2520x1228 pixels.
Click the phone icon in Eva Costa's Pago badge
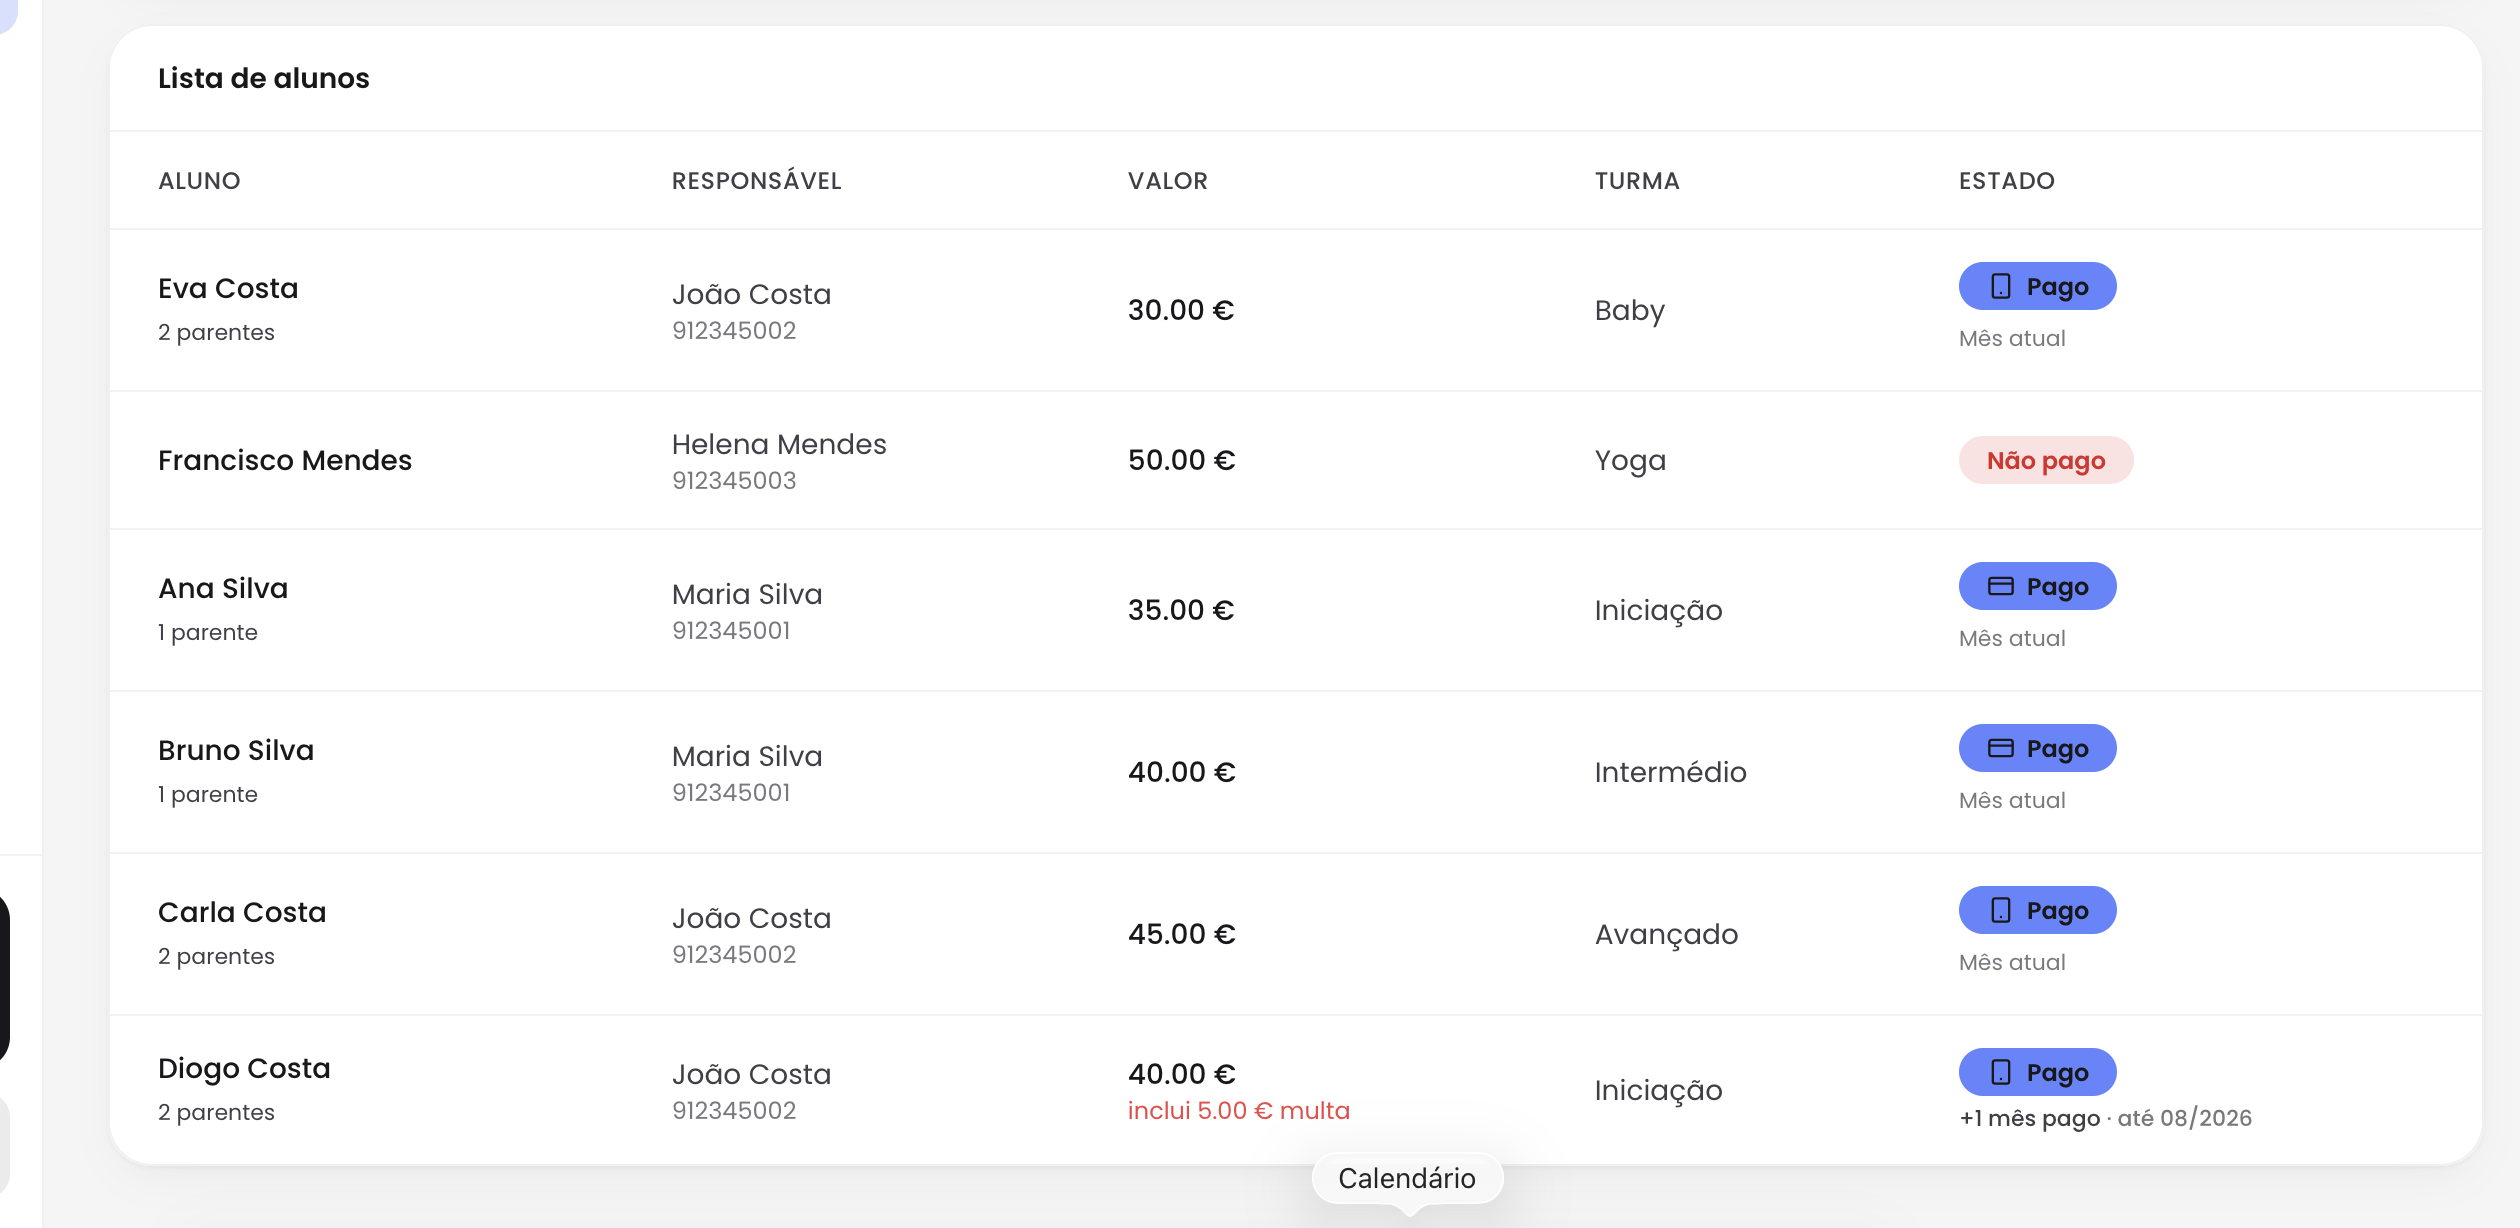pos(2000,287)
